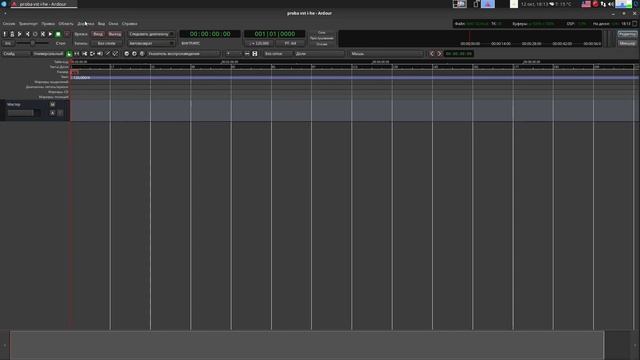Click the Zoom in icon
The image size is (640, 360).
pos(134,54)
